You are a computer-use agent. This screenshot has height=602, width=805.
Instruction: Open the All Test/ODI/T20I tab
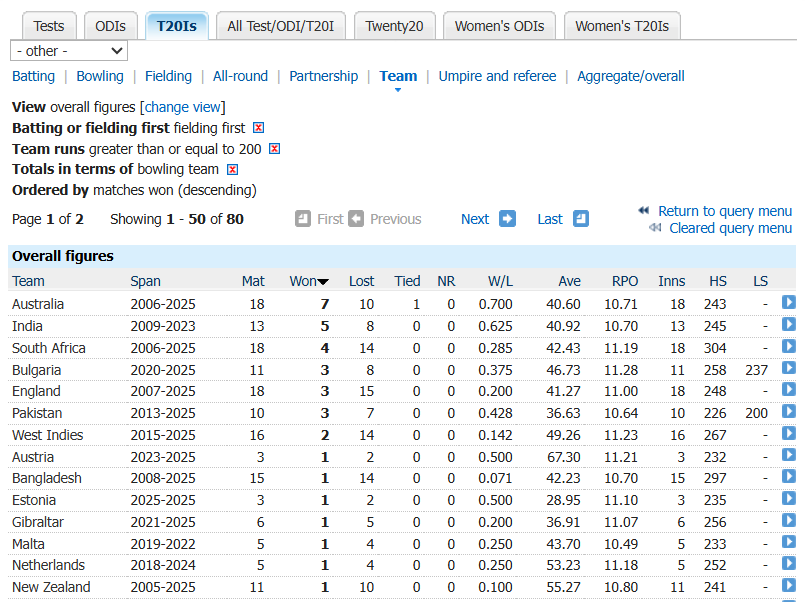(x=281, y=26)
